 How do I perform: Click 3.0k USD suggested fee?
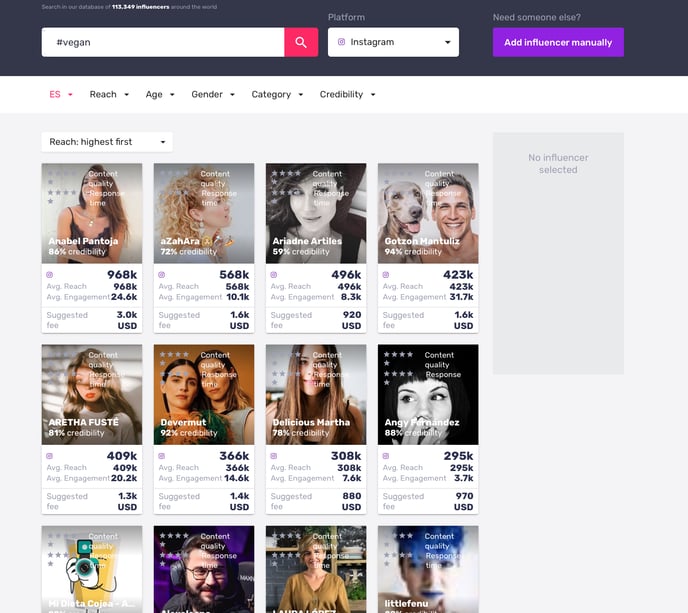click(x=127, y=320)
